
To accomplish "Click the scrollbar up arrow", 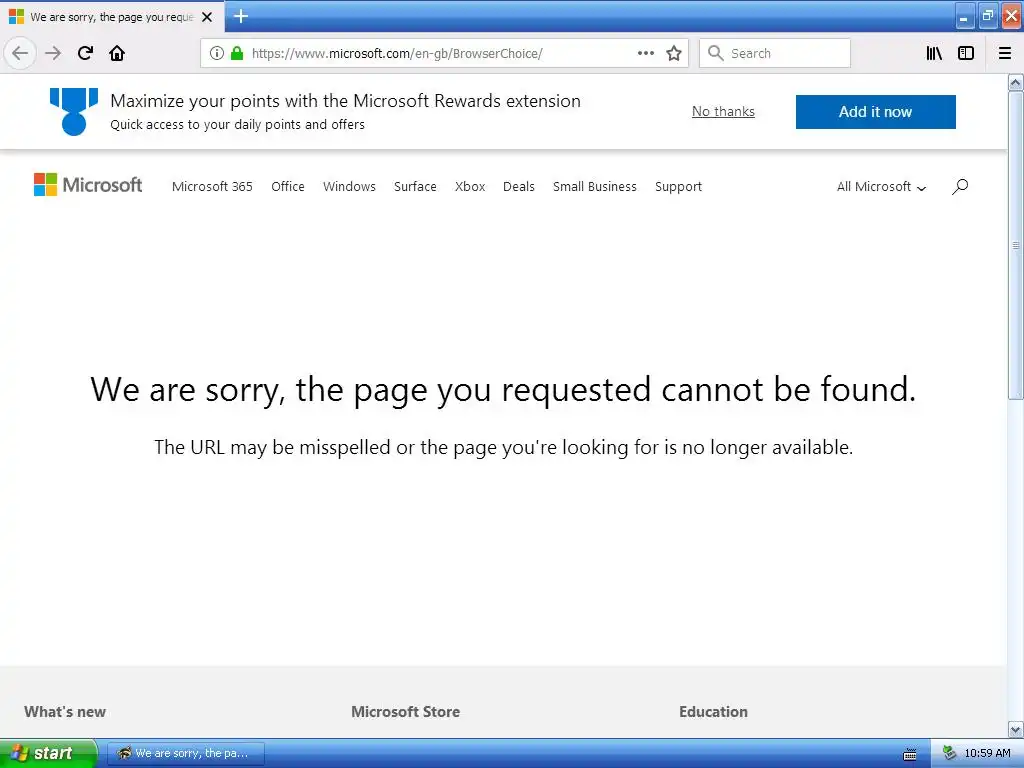I will (1016, 82).
